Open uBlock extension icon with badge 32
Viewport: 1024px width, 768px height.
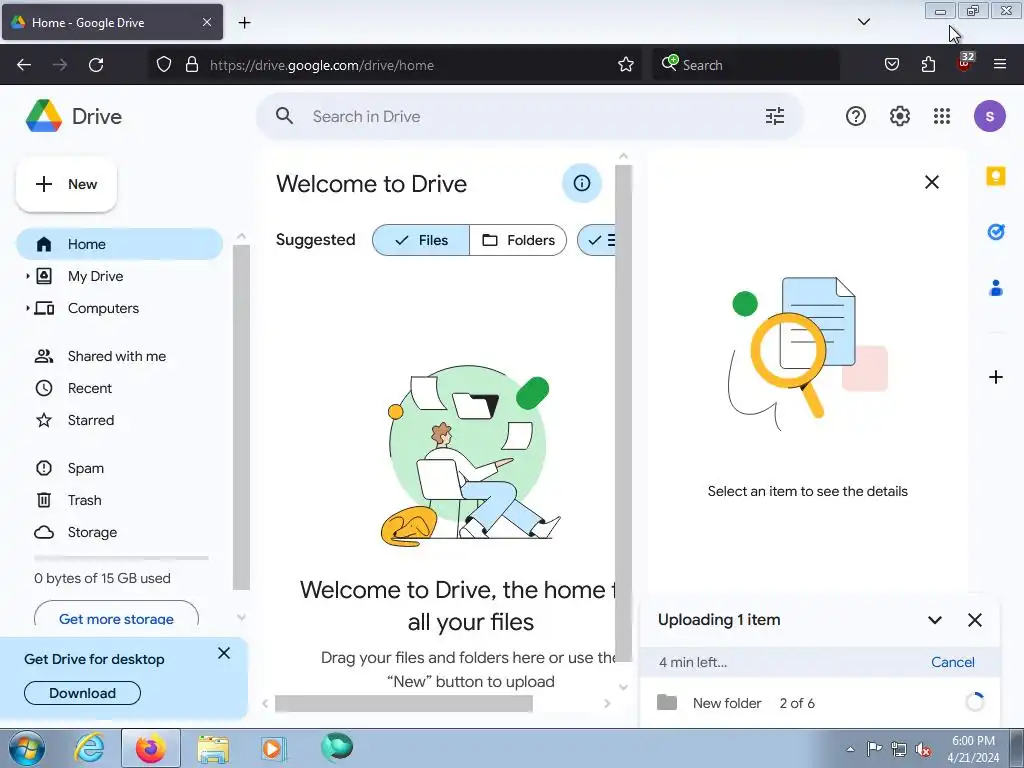[x=965, y=63]
